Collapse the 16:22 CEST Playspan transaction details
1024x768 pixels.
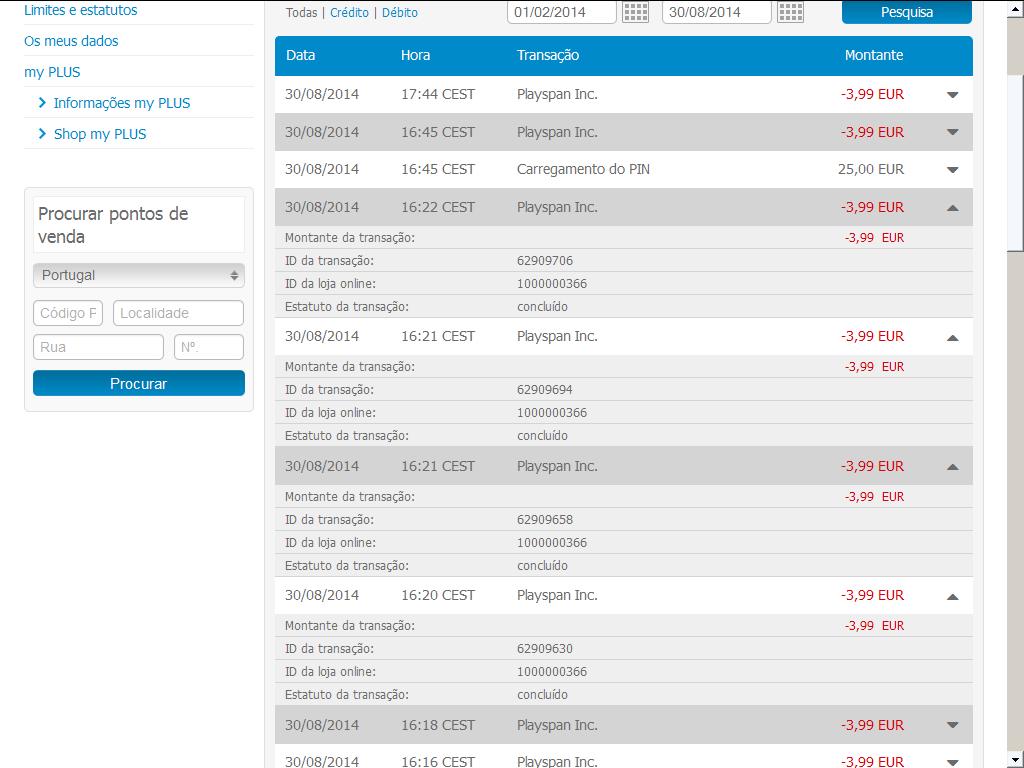[952, 208]
